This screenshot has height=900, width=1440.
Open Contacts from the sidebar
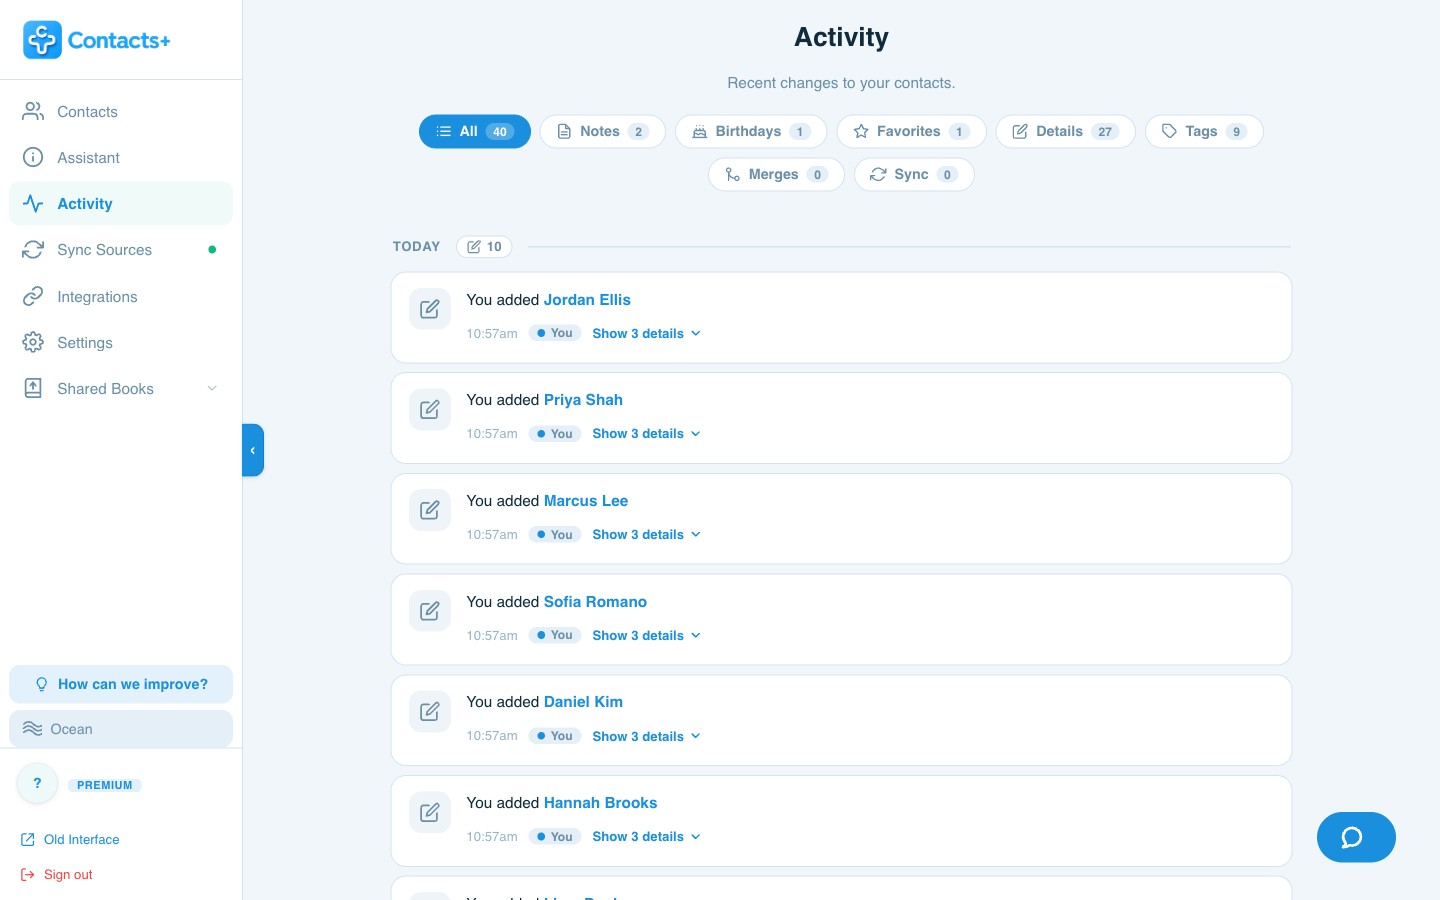(121, 112)
